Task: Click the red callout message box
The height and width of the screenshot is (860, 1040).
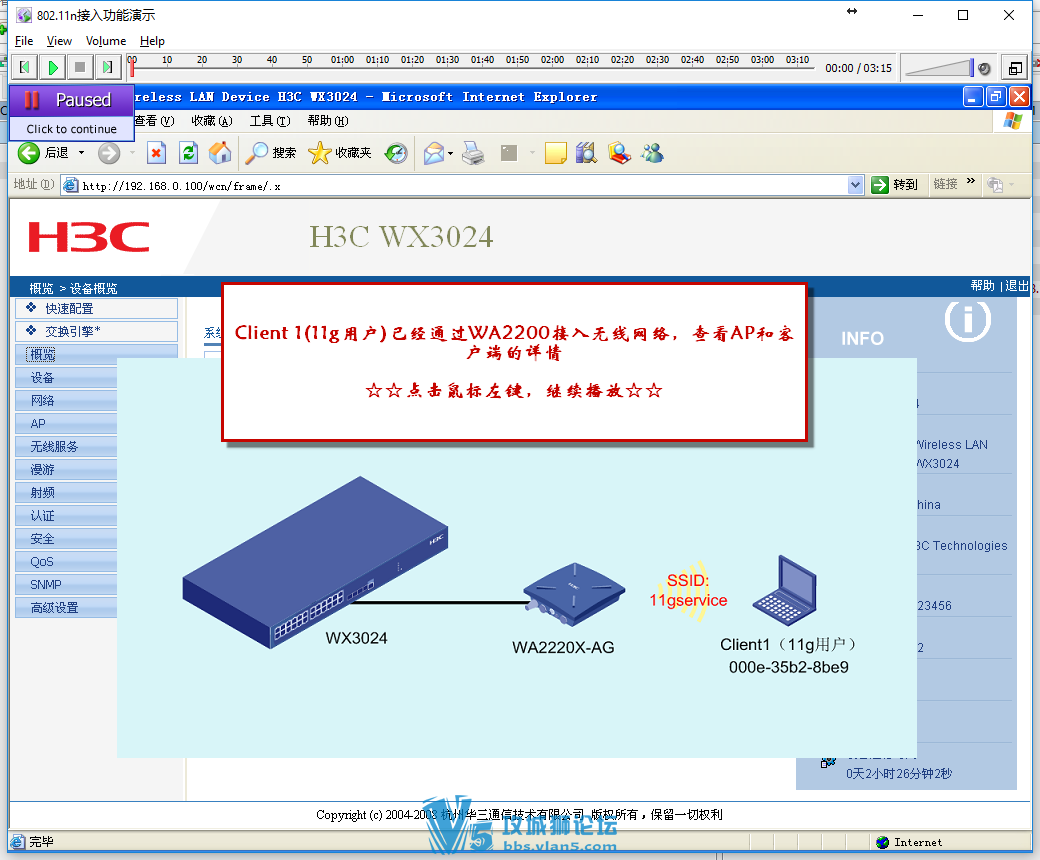Action: click(514, 362)
